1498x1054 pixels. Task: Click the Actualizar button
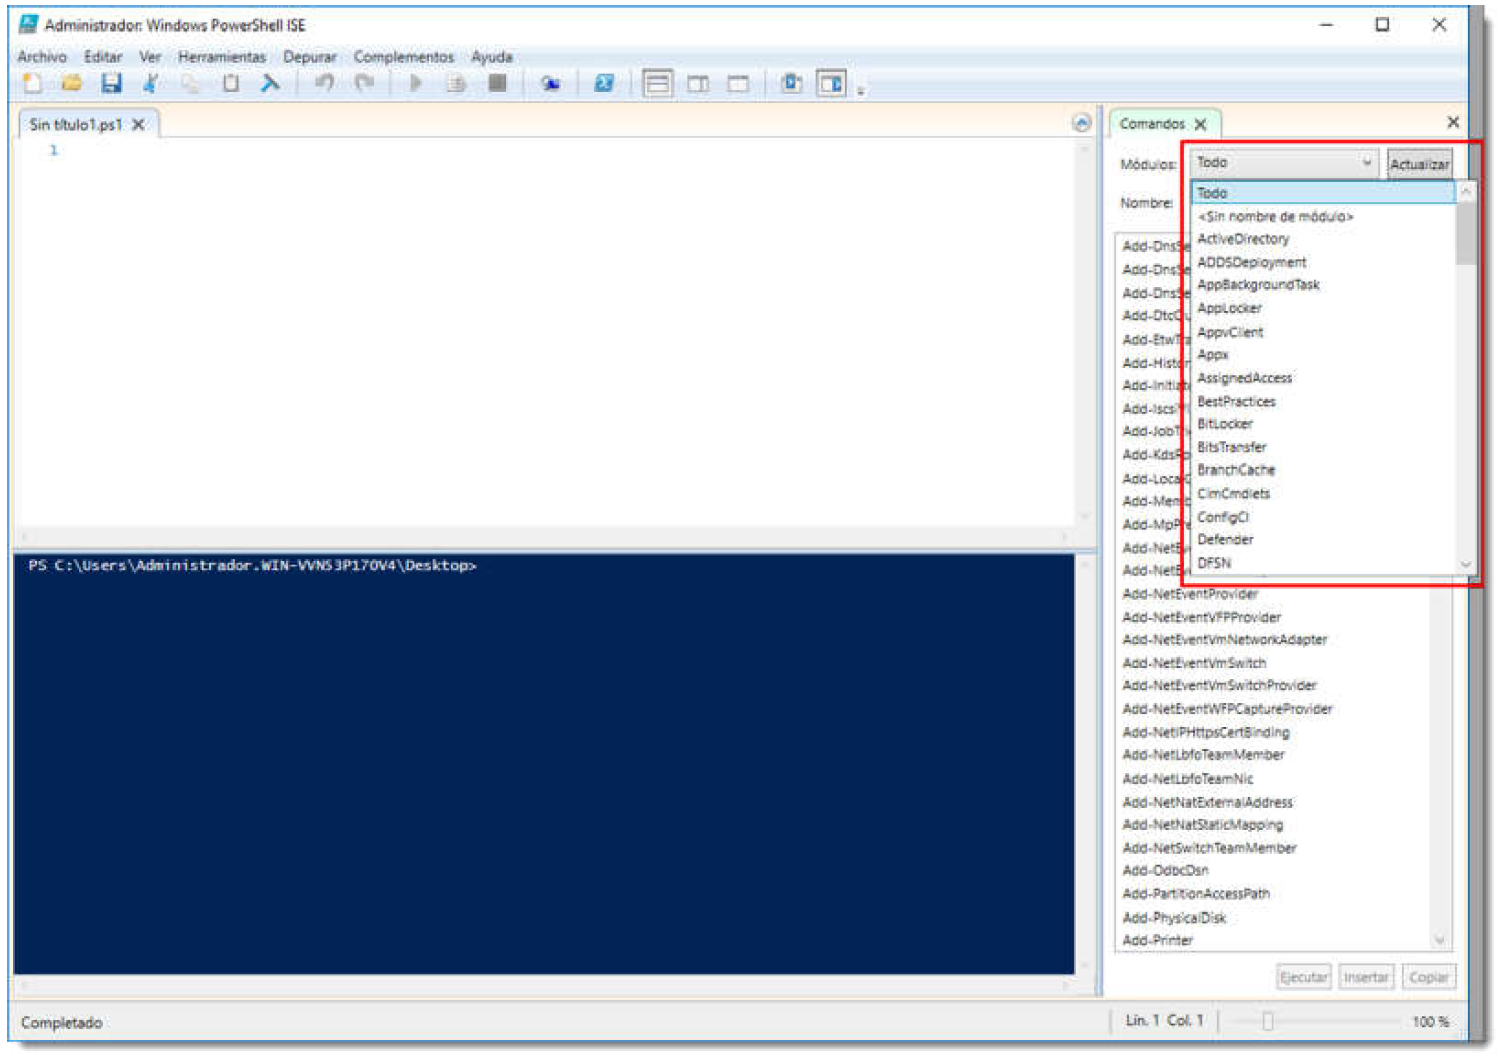point(1419,164)
